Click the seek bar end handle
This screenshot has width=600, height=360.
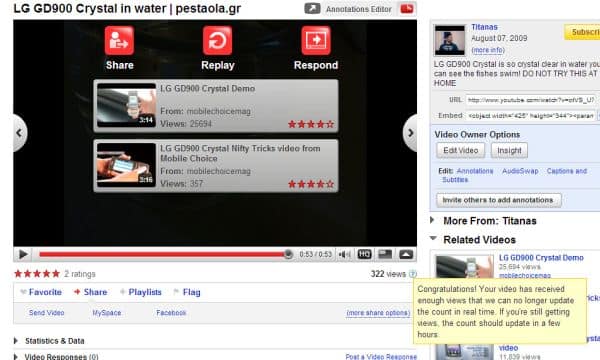click(x=288, y=254)
